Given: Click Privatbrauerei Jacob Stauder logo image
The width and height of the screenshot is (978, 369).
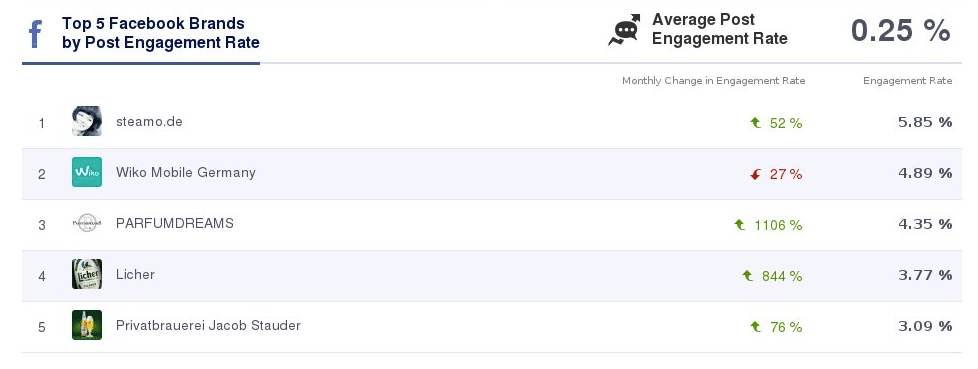Looking at the screenshot, I should [x=87, y=325].
